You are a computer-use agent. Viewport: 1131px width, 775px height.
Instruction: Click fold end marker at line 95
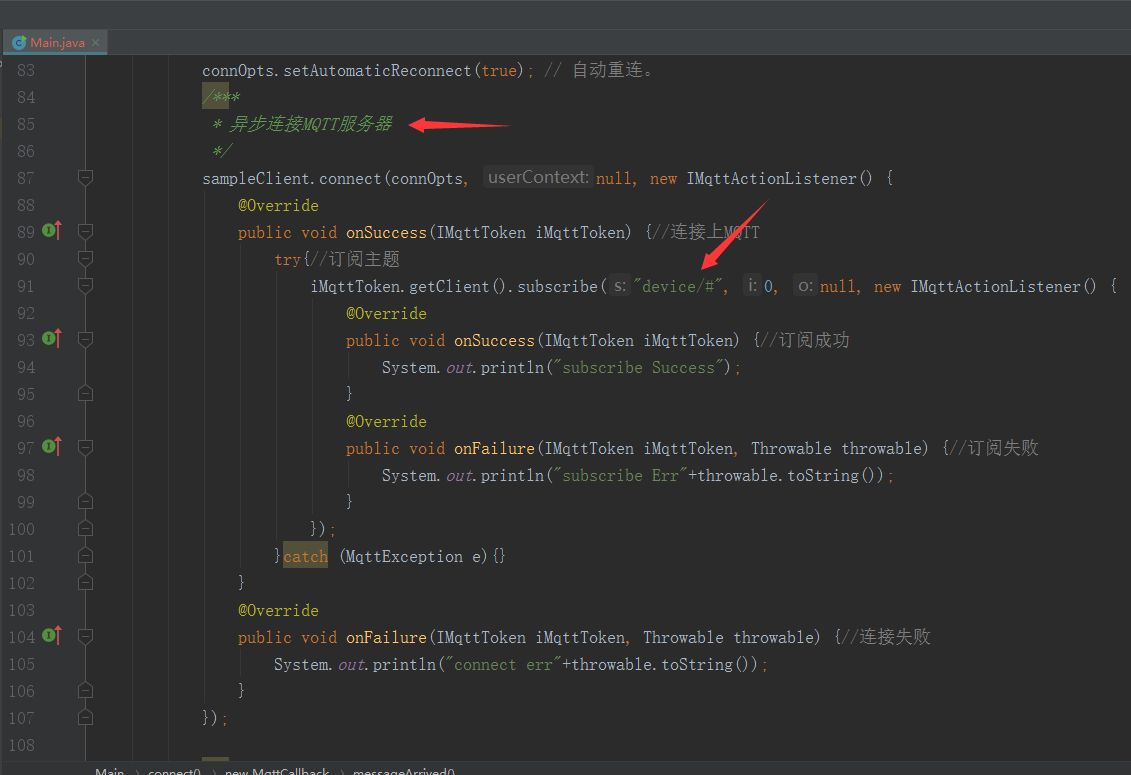tap(85, 393)
